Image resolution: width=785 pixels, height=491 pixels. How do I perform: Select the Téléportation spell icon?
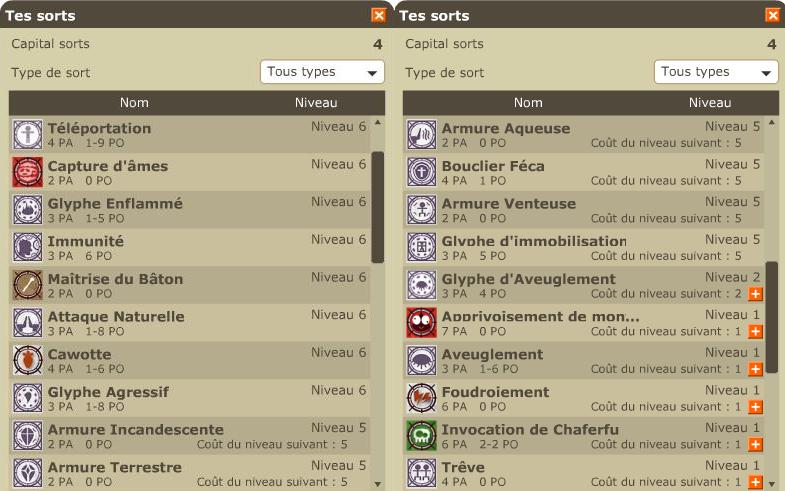(28, 134)
